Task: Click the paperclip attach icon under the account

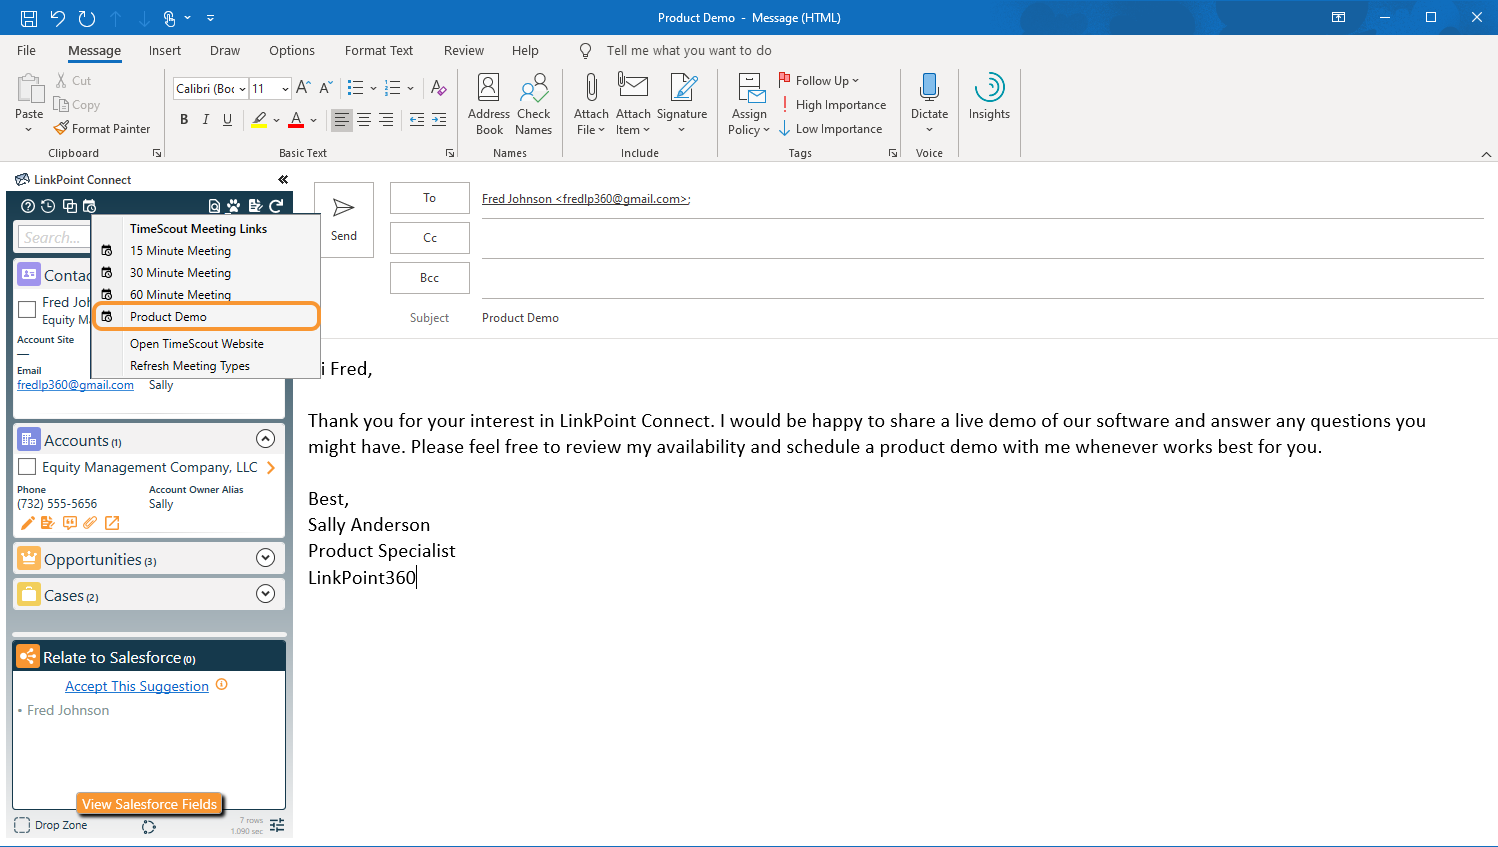Action: [90, 523]
